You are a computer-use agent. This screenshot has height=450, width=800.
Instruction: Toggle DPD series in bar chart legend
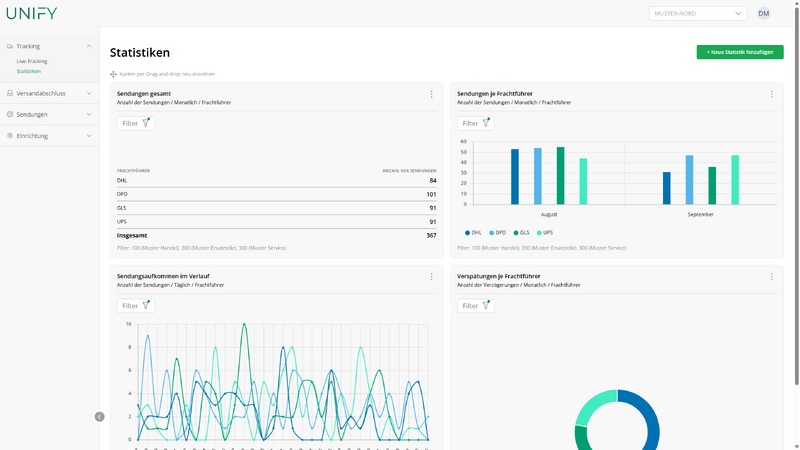click(497, 233)
